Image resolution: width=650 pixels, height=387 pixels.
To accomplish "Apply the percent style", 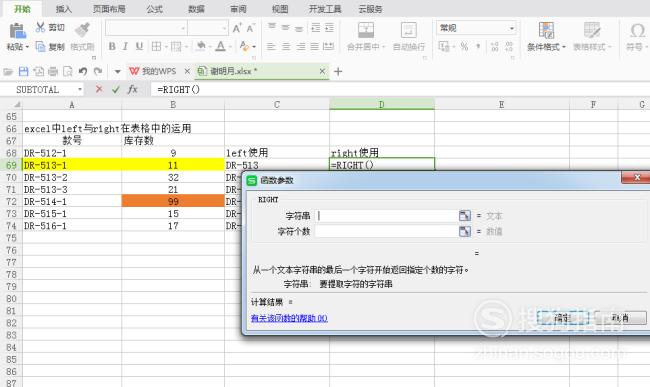I will point(464,46).
